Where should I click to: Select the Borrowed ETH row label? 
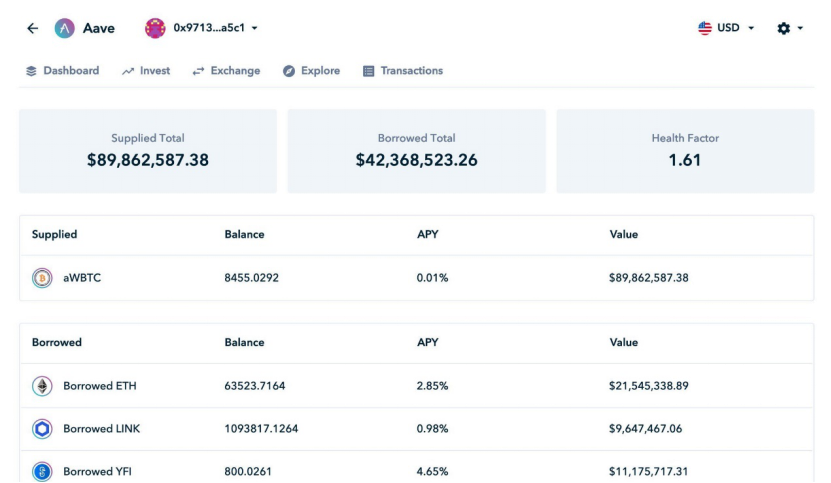pyautogui.click(x=100, y=386)
